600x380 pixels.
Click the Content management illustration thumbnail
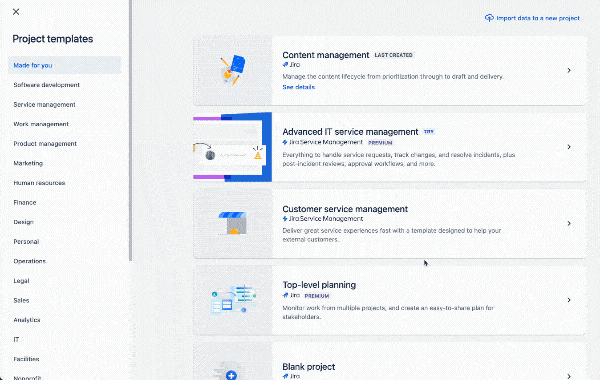(233, 70)
